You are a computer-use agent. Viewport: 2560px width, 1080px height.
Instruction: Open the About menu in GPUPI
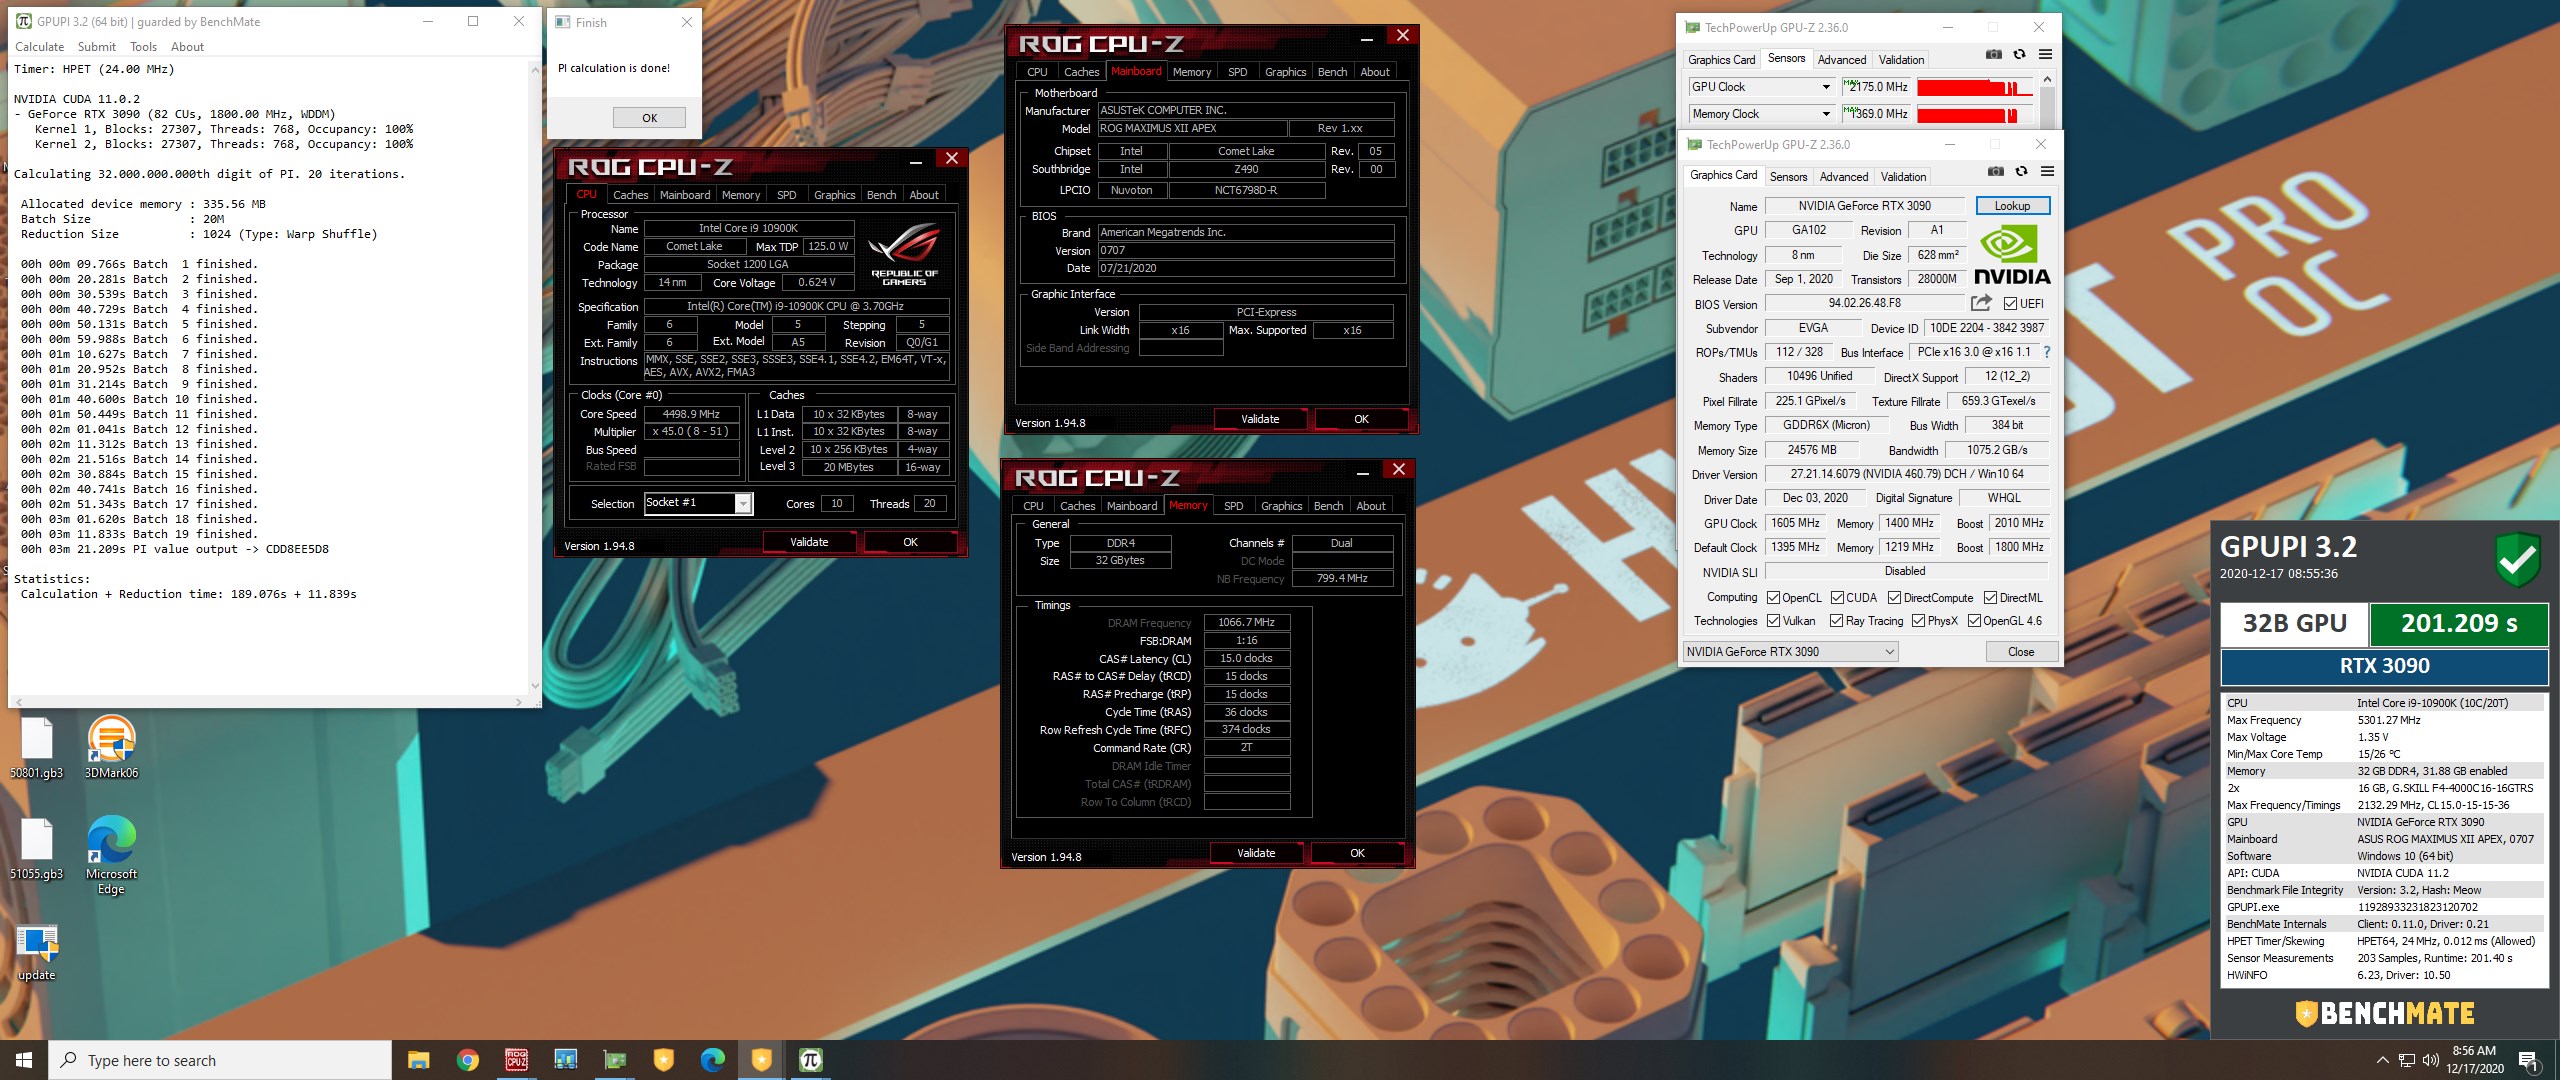click(x=187, y=47)
